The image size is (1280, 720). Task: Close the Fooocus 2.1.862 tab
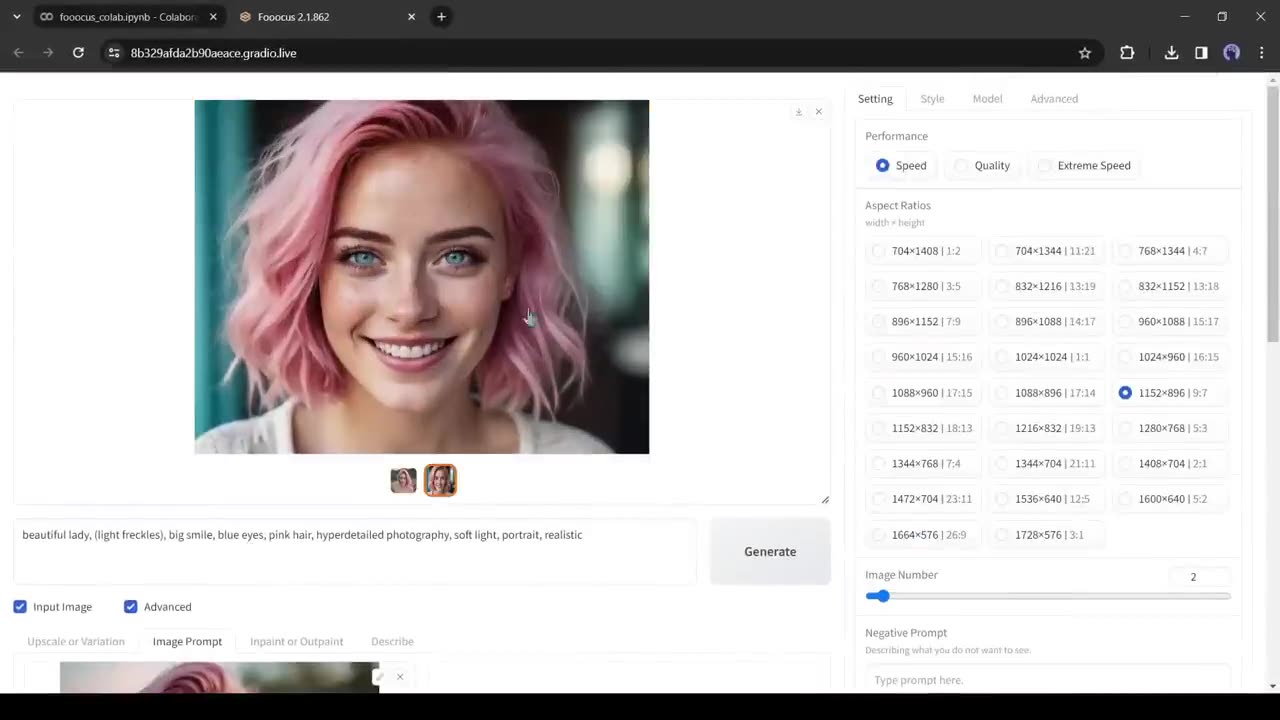click(x=411, y=17)
